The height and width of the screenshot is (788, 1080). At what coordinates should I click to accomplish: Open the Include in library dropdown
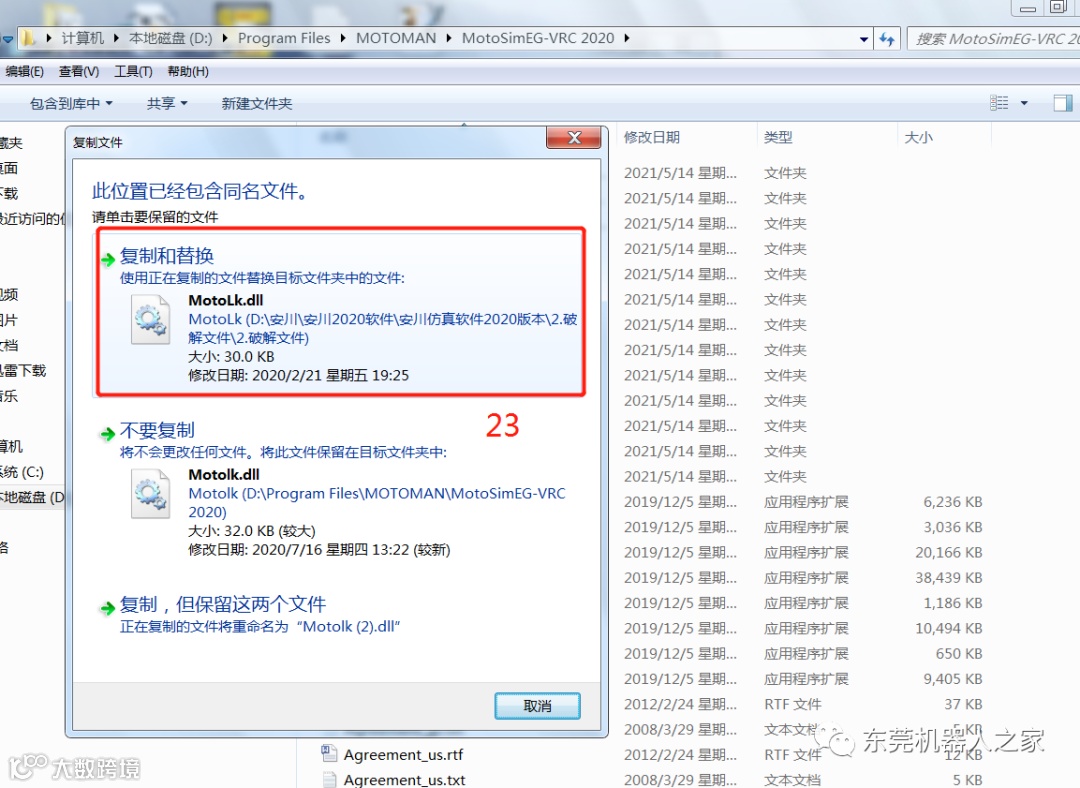pyautogui.click(x=71, y=103)
